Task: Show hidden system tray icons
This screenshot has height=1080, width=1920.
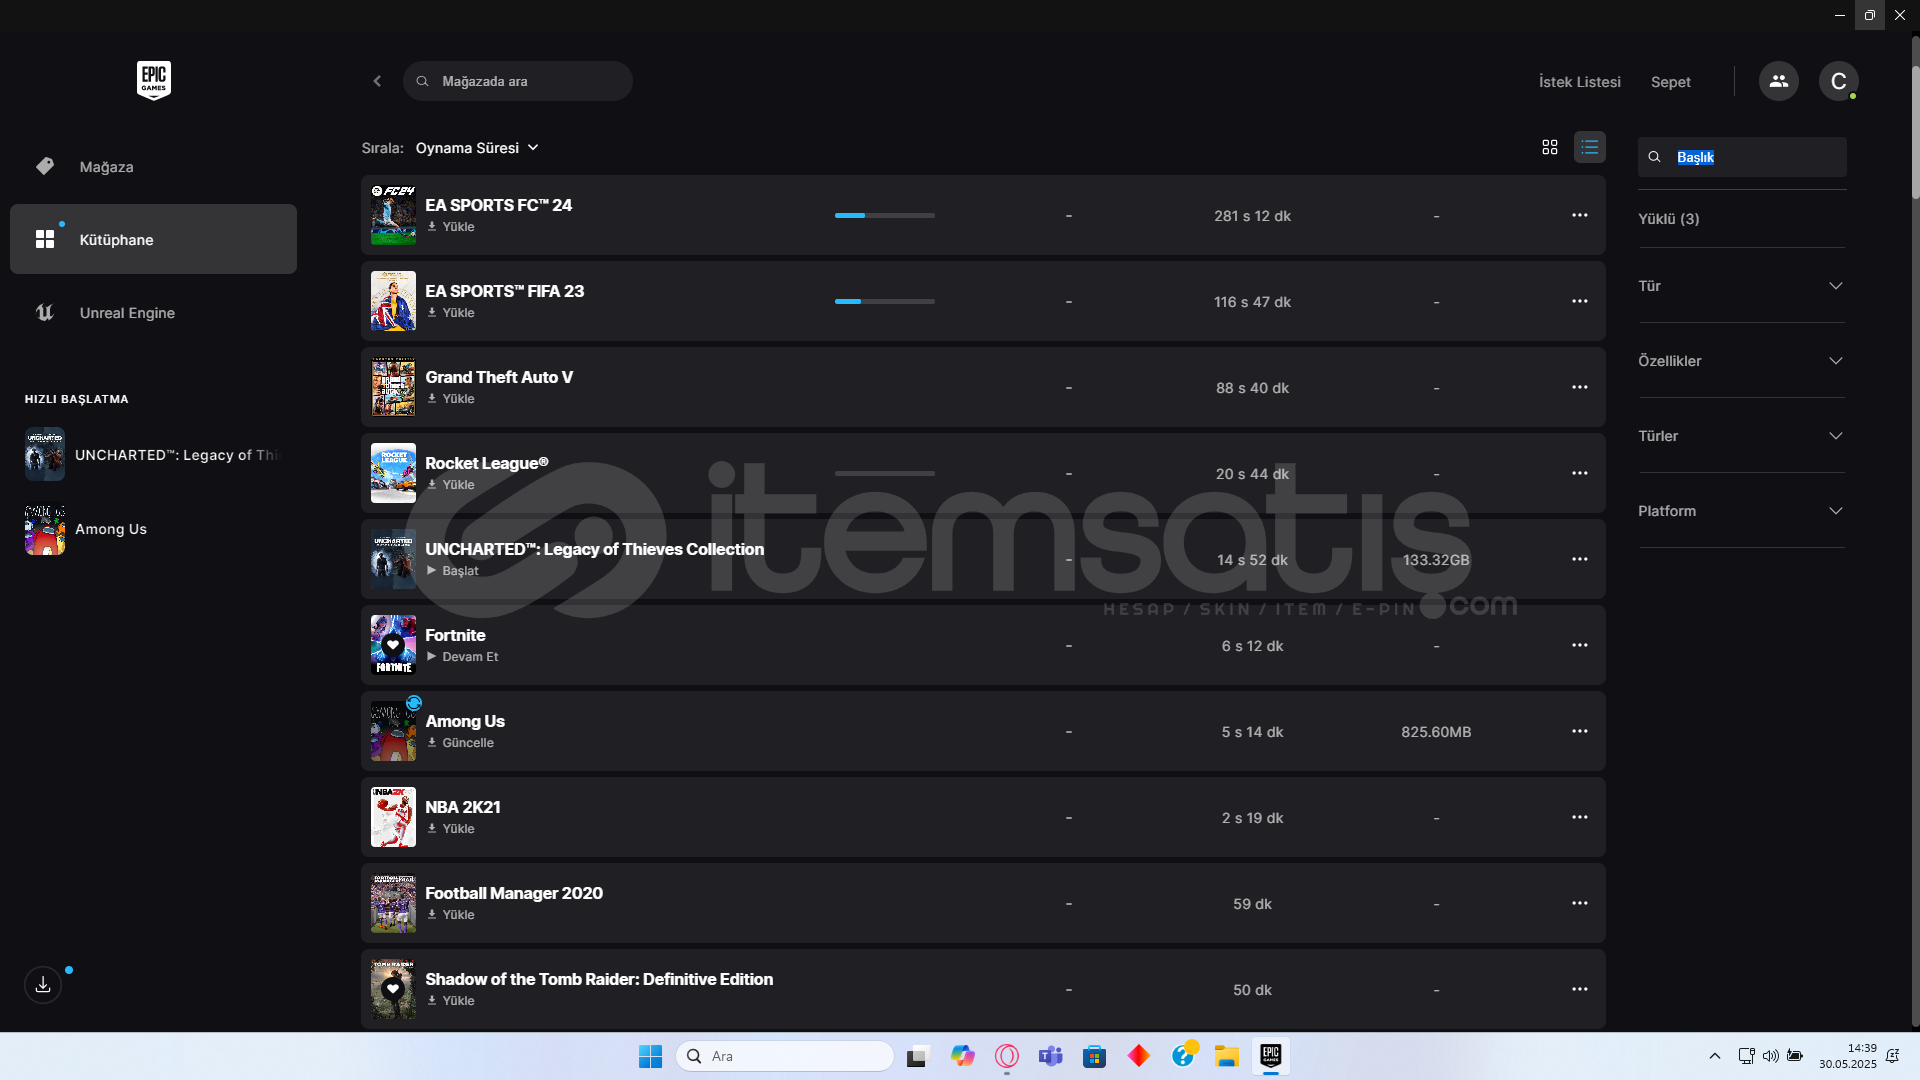Action: pos(1714,1056)
